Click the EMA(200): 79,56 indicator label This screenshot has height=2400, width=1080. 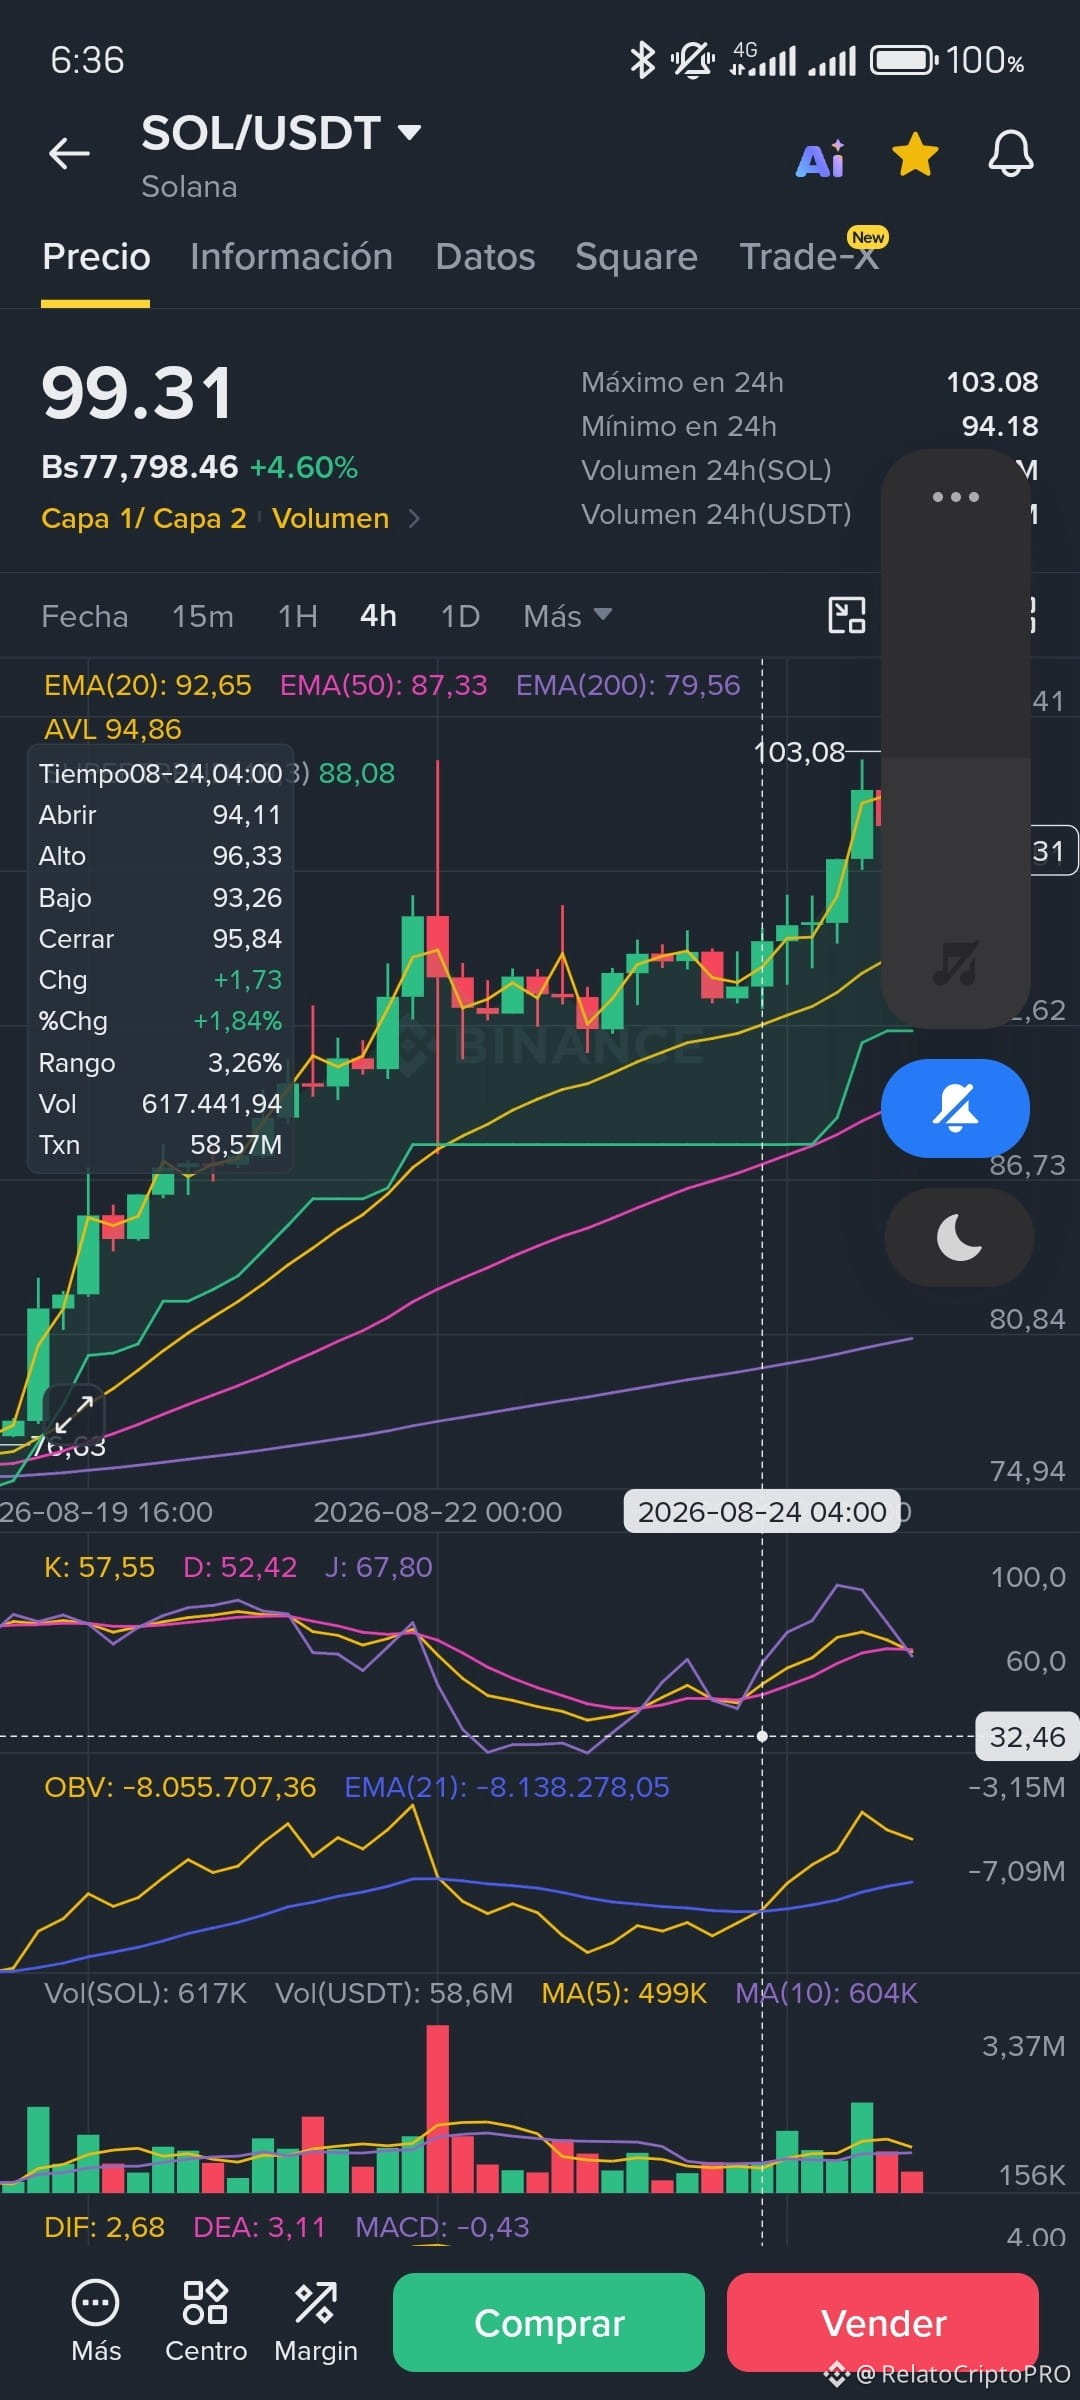pyautogui.click(x=628, y=685)
